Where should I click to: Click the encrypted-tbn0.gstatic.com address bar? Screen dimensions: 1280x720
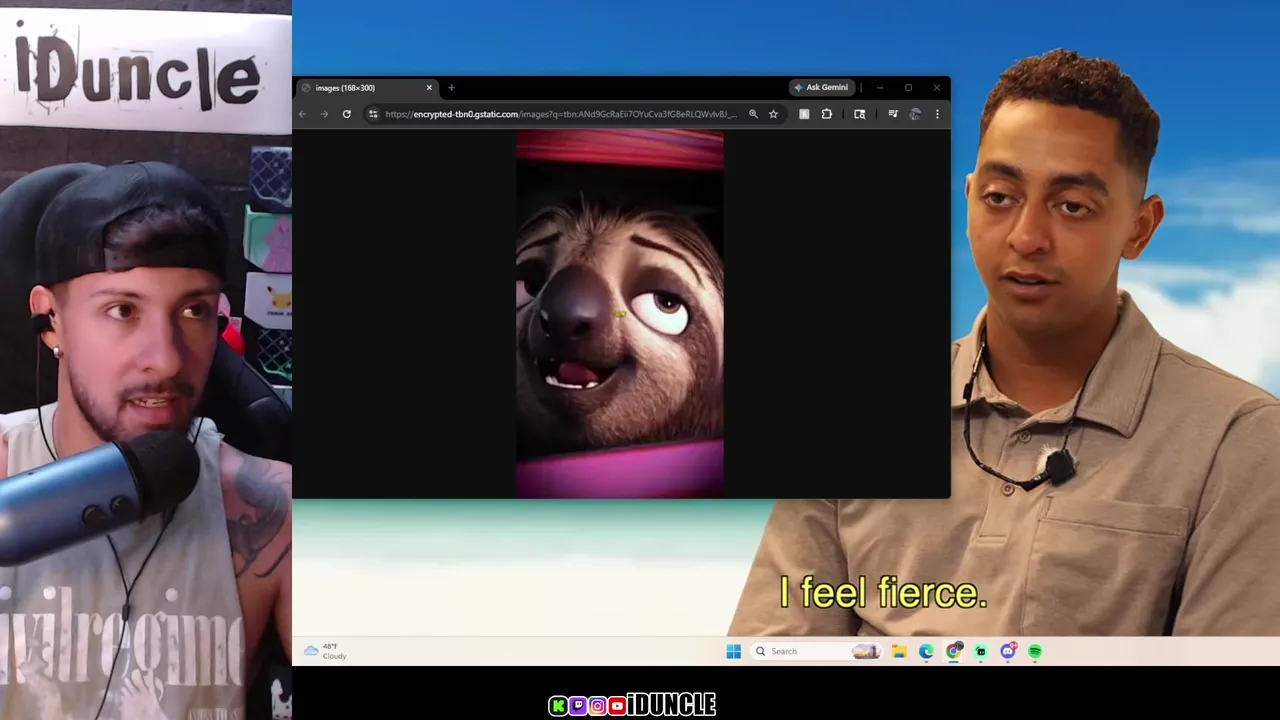[561, 114]
